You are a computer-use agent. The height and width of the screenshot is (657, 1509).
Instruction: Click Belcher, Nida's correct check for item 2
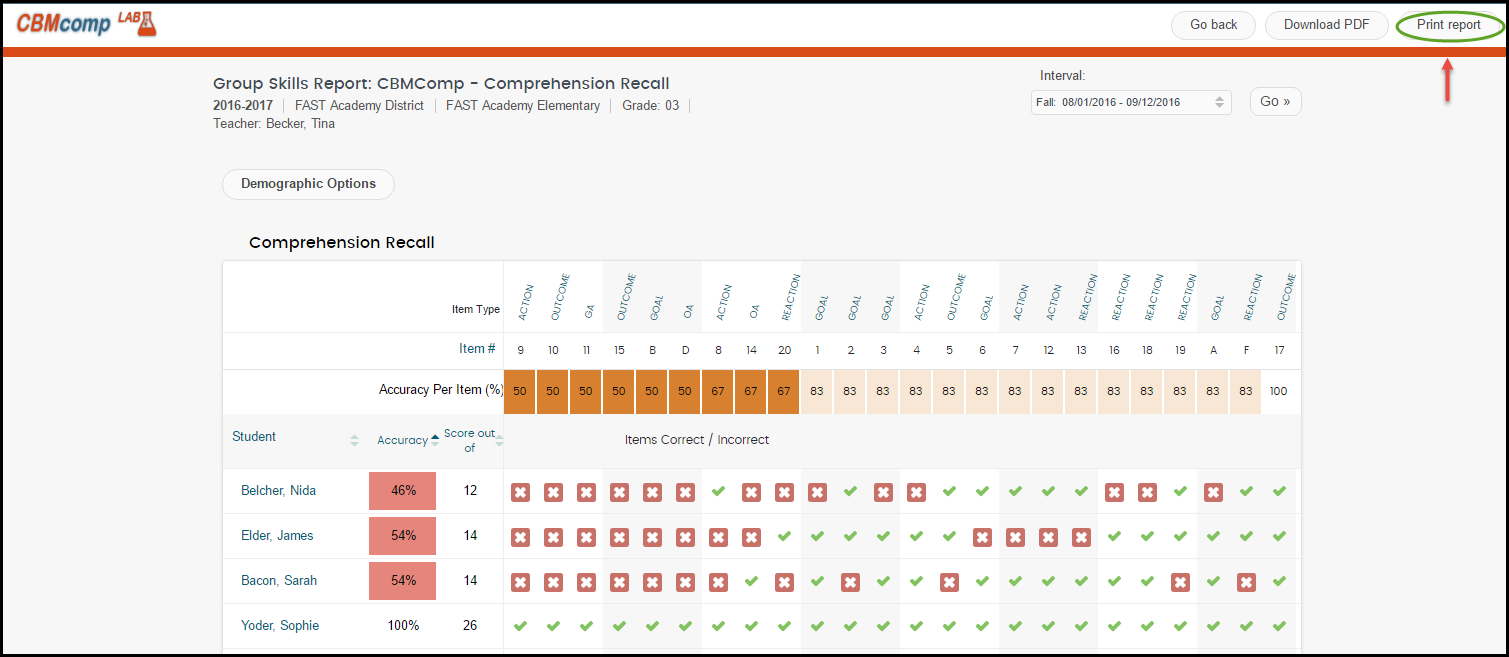(850, 491)
